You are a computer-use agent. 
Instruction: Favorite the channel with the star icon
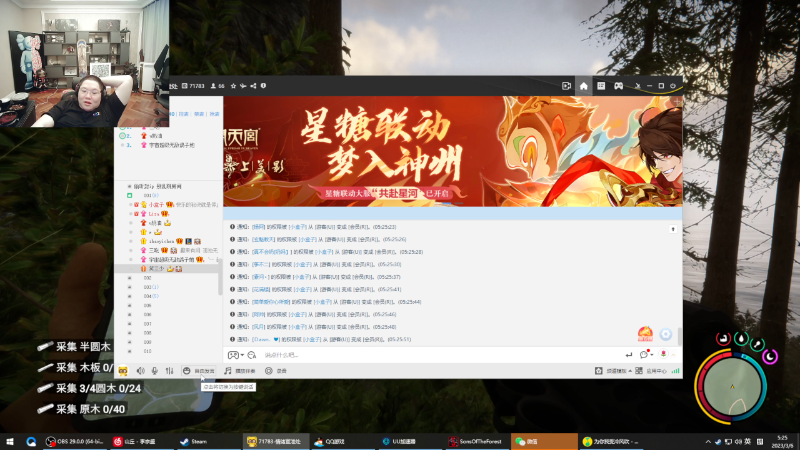tap(233, 86)
